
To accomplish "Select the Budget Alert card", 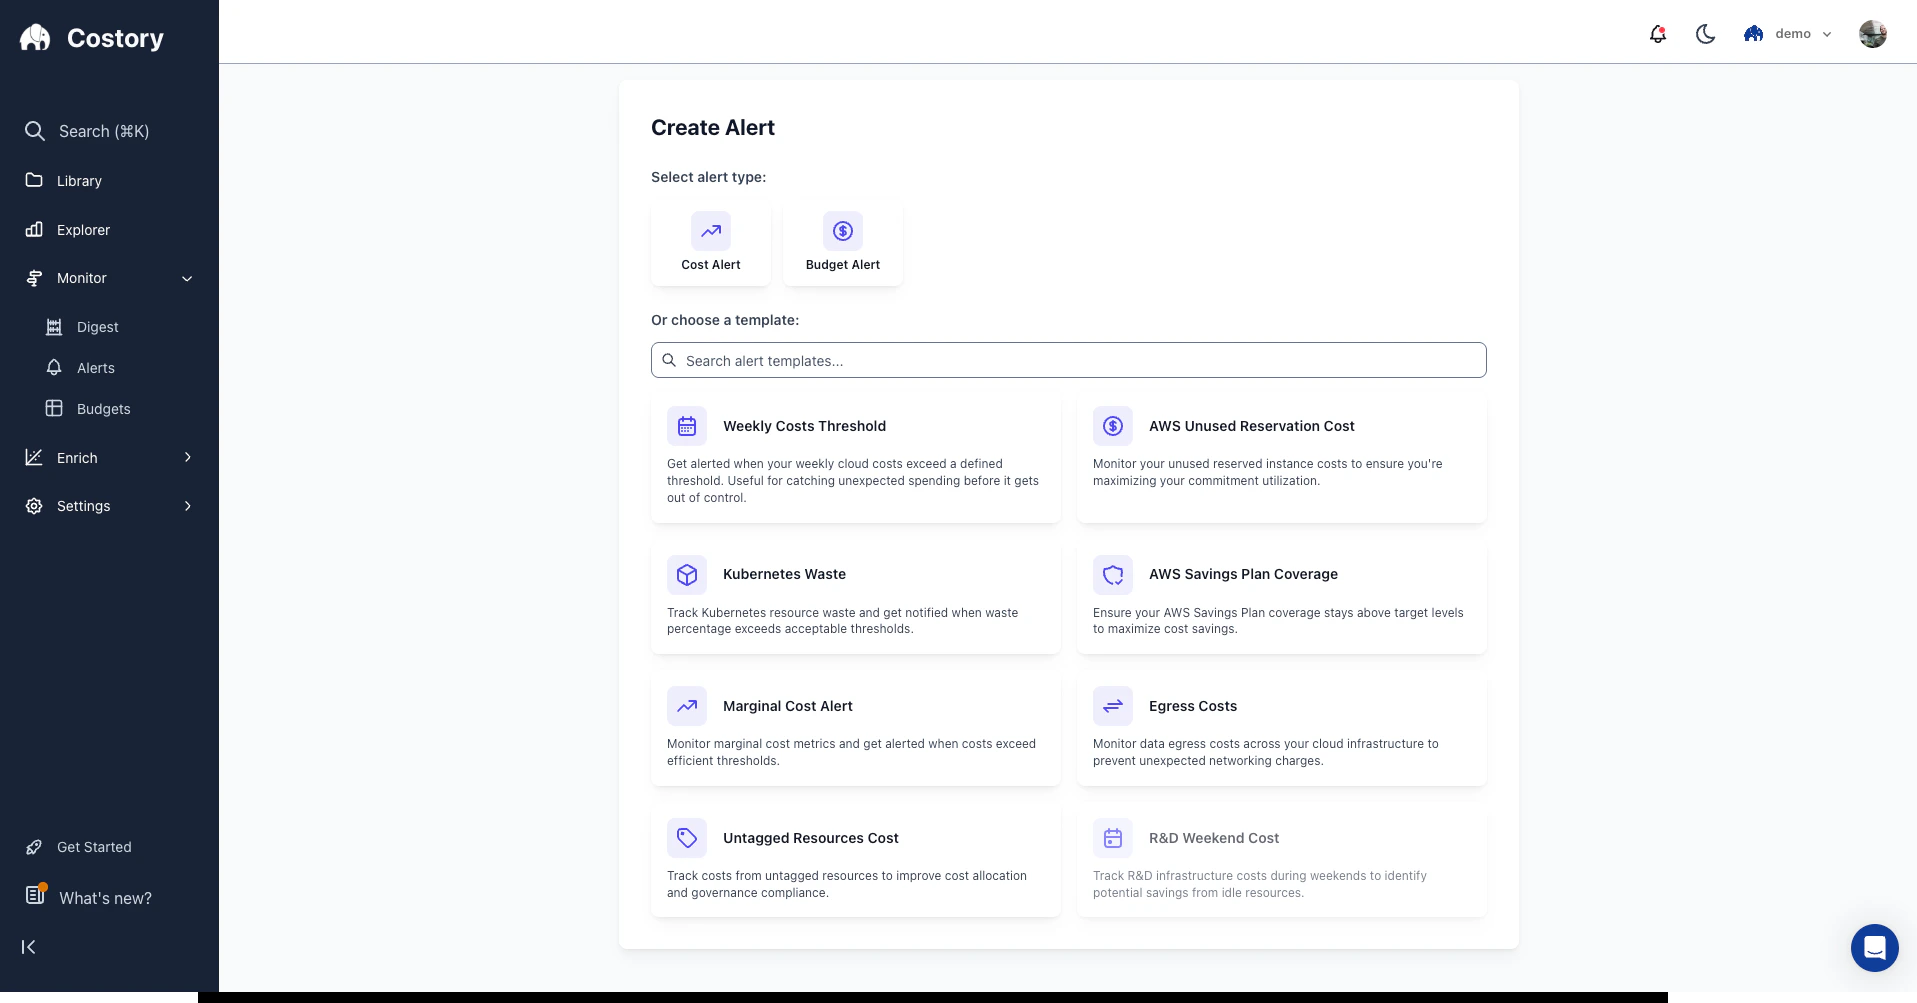I will click(x=842, y=243).
